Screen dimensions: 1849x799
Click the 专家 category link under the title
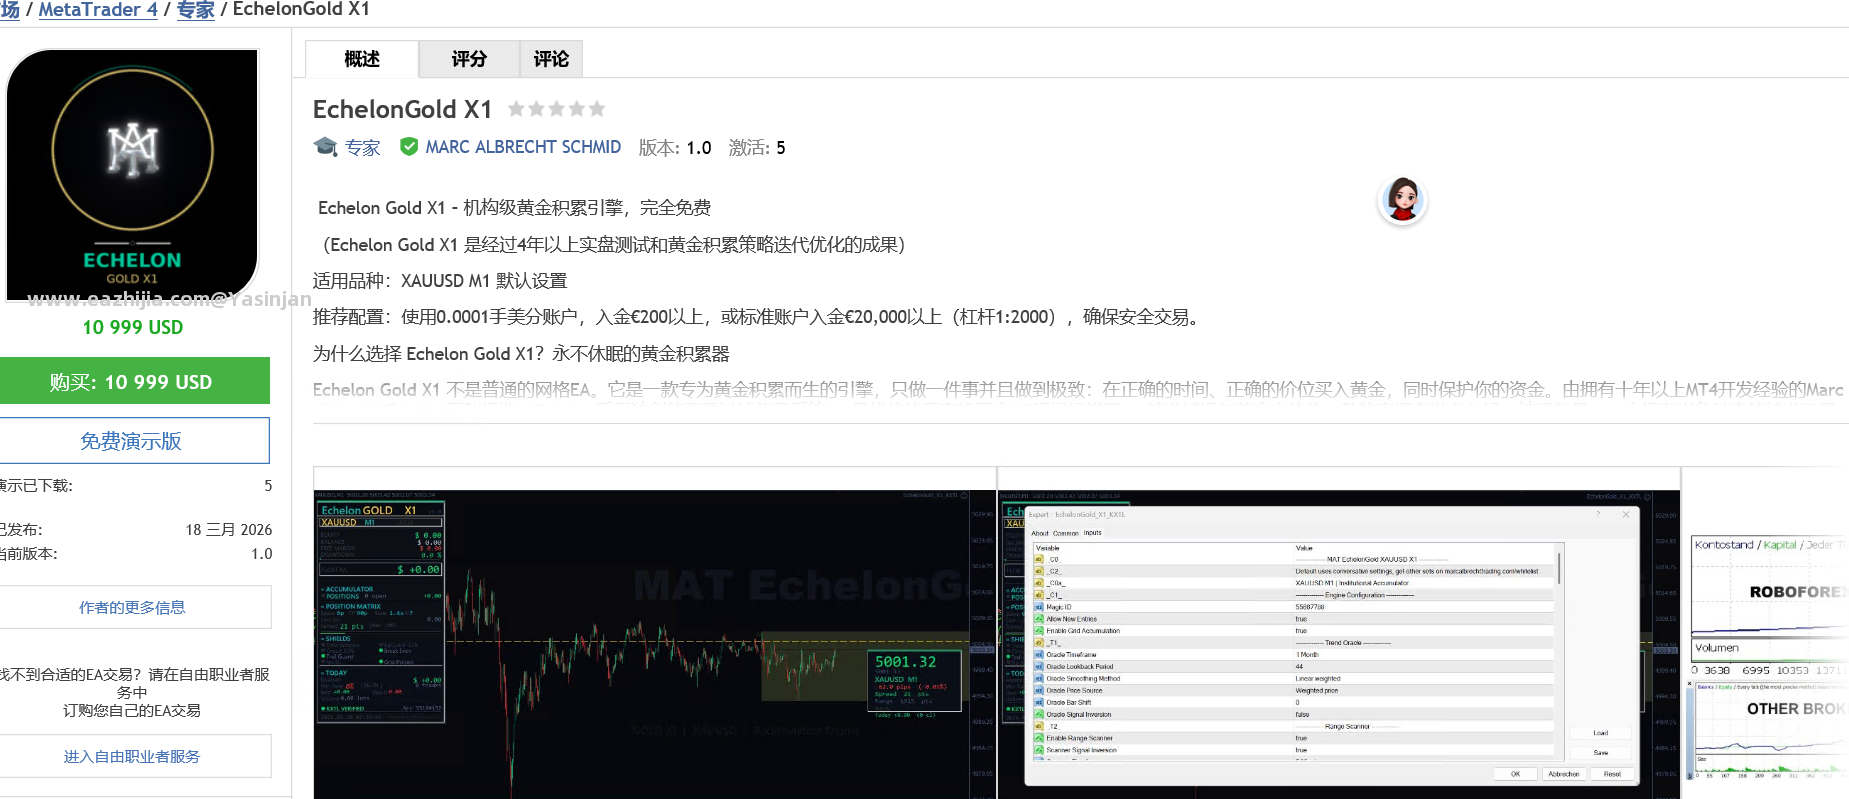(363, 148)
